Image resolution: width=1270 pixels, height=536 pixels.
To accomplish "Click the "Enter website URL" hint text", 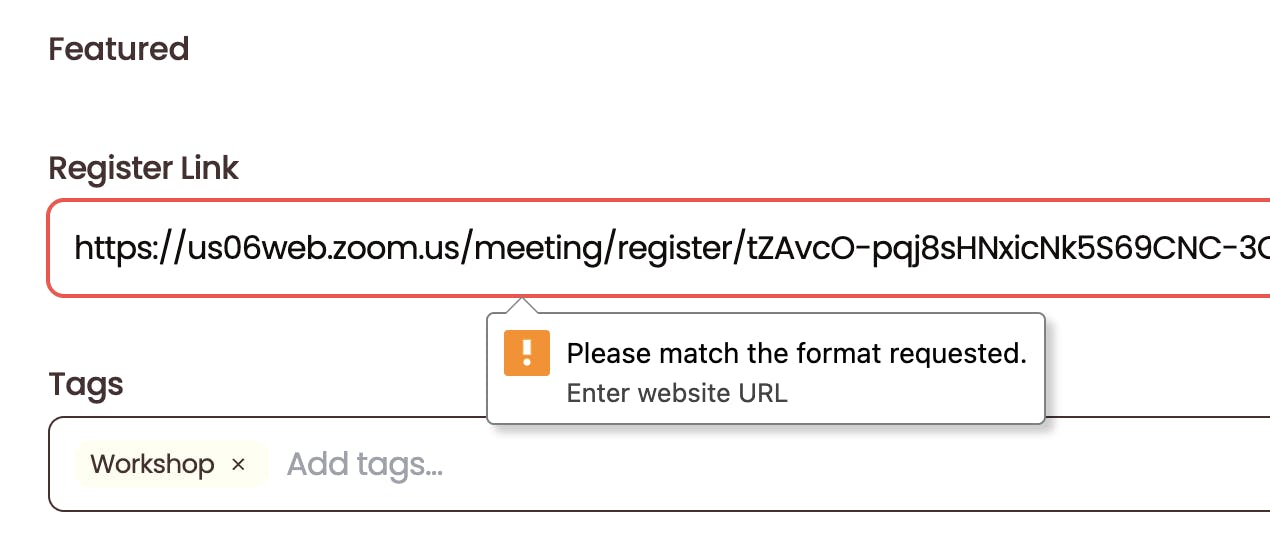I will click(677, 393).
